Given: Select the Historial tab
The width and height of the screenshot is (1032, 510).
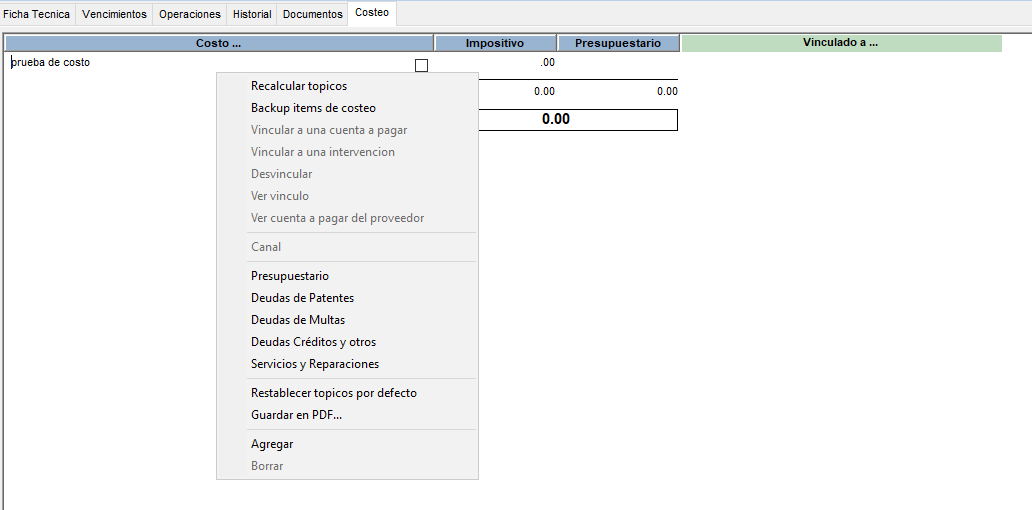Looking at the screenshot, I should [252, 14].
